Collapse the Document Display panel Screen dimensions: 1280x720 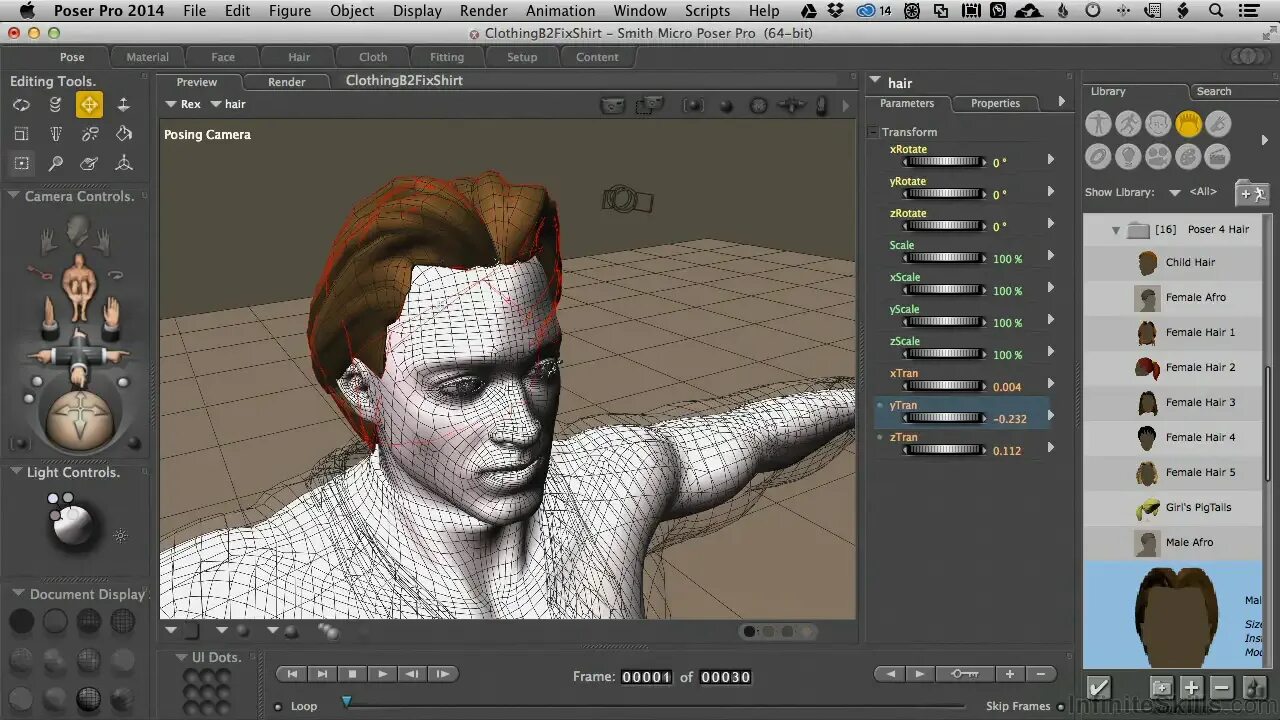(x=17, y=594)
